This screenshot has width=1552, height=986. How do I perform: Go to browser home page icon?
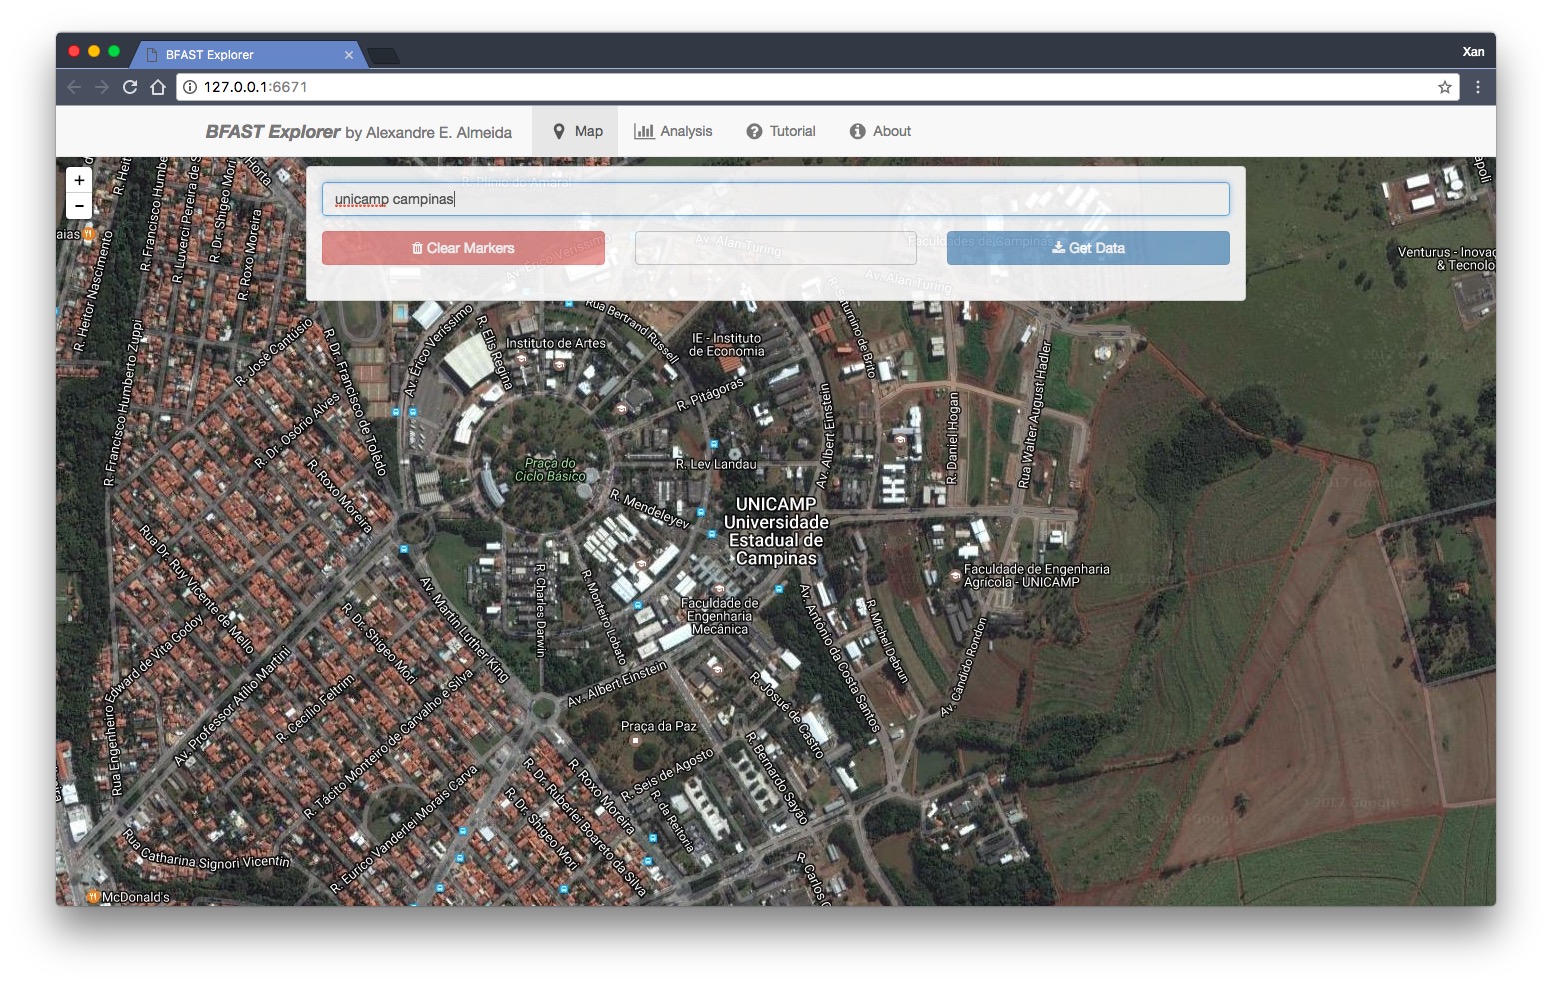[158, 87]
